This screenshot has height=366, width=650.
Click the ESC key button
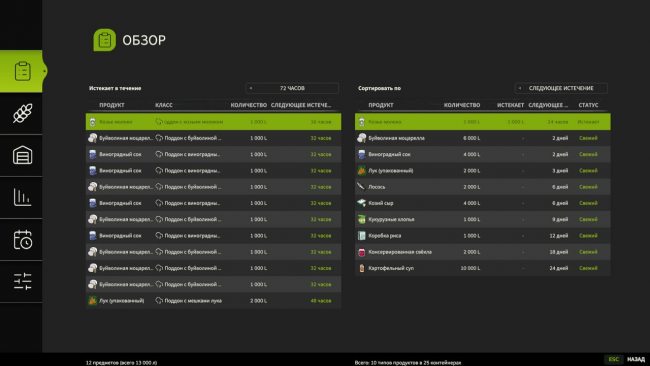pyautogui.click(x=614, y=359)
